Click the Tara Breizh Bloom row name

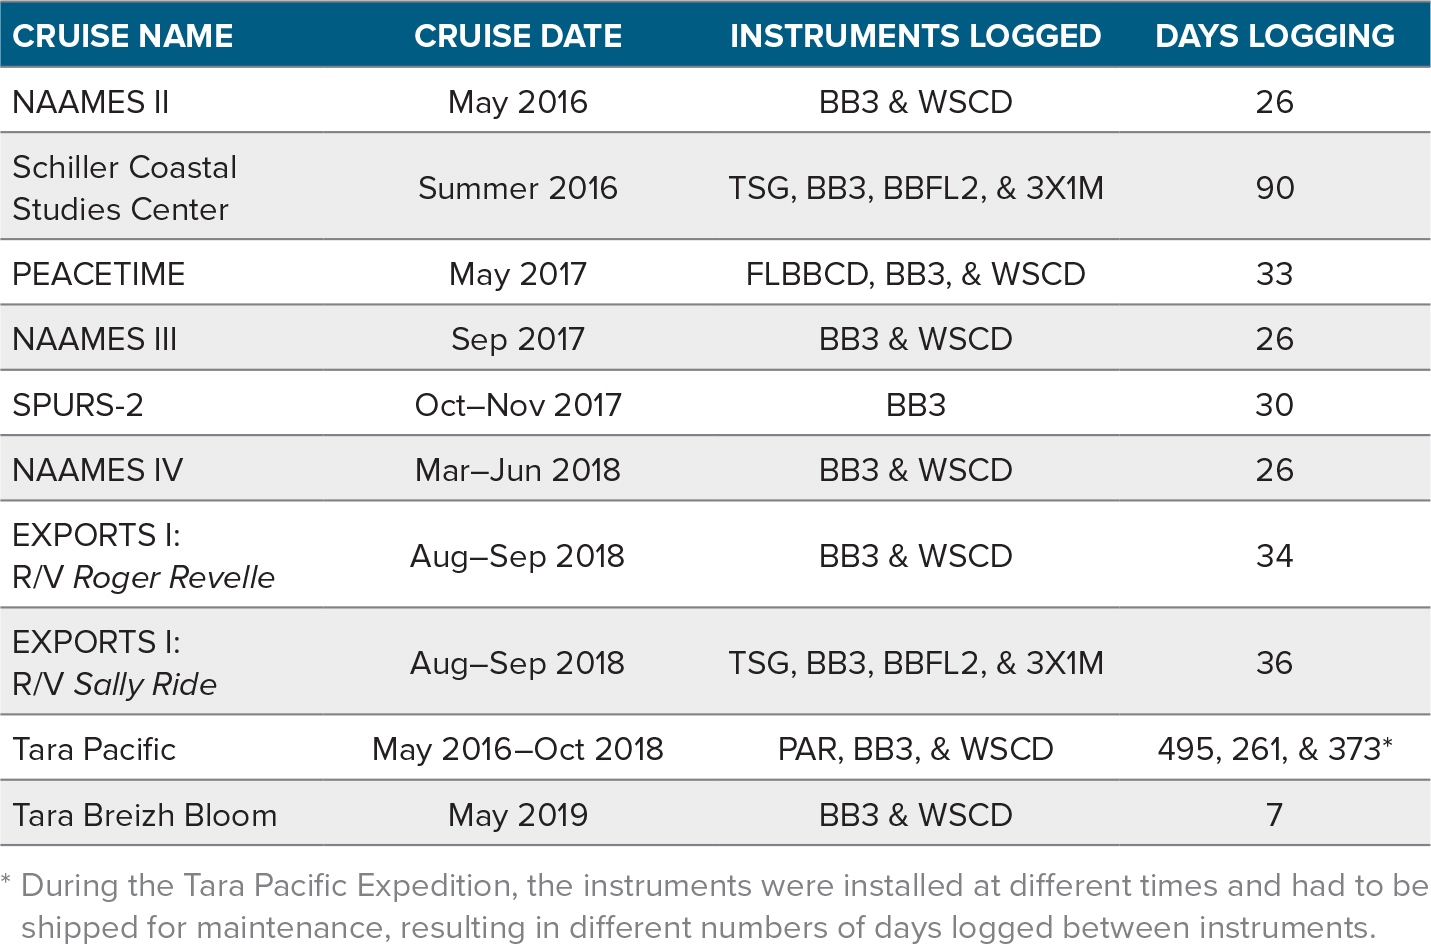coord(144,815)
